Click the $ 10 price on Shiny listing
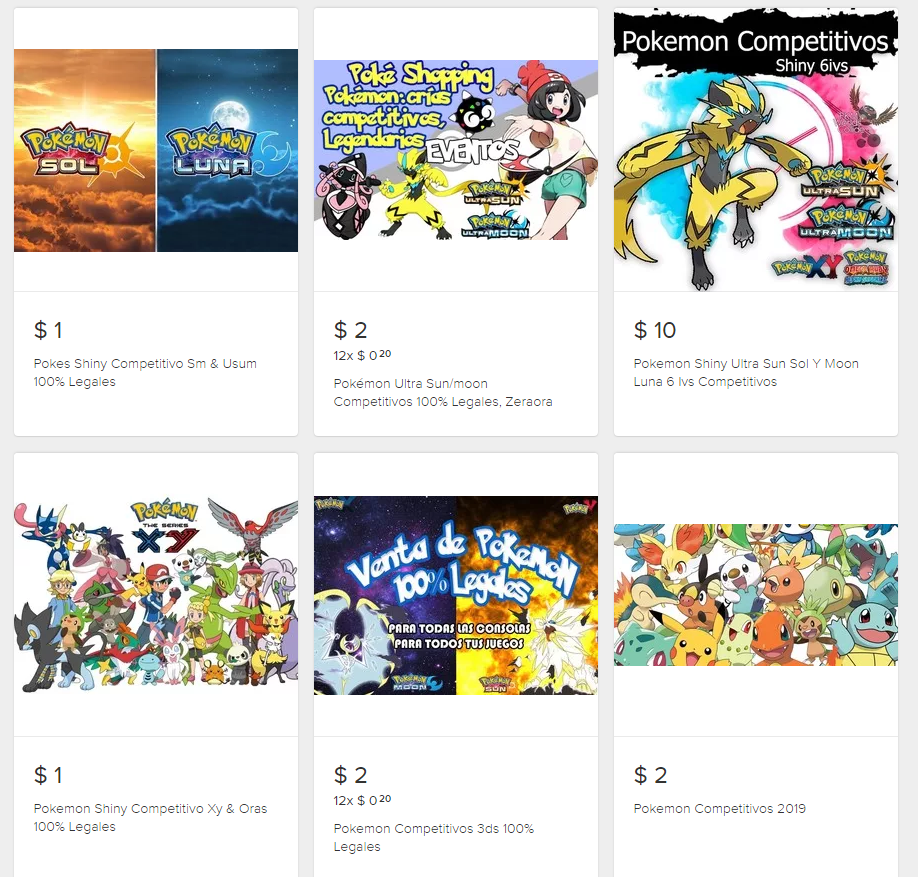This screenshot has height=877, width=918. [655, 330]
